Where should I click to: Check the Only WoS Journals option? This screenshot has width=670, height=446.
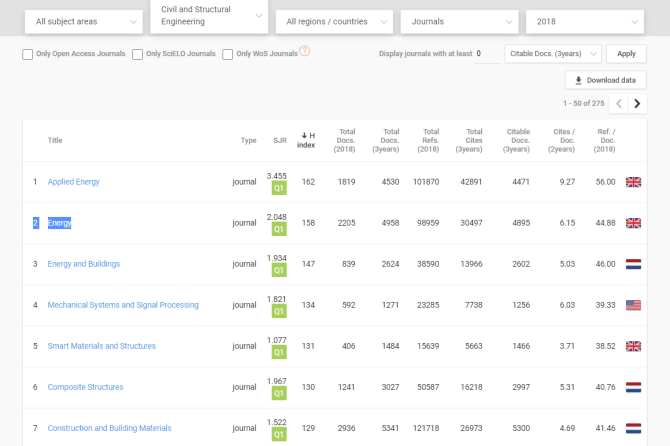click(x=228, y=54)
